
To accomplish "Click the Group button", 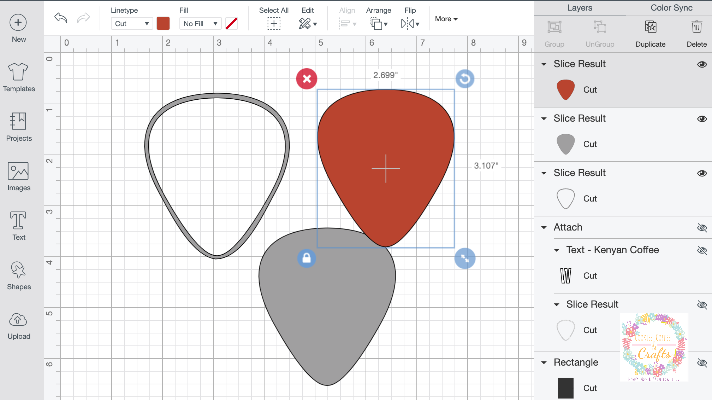I will click(x=554, y=34).
